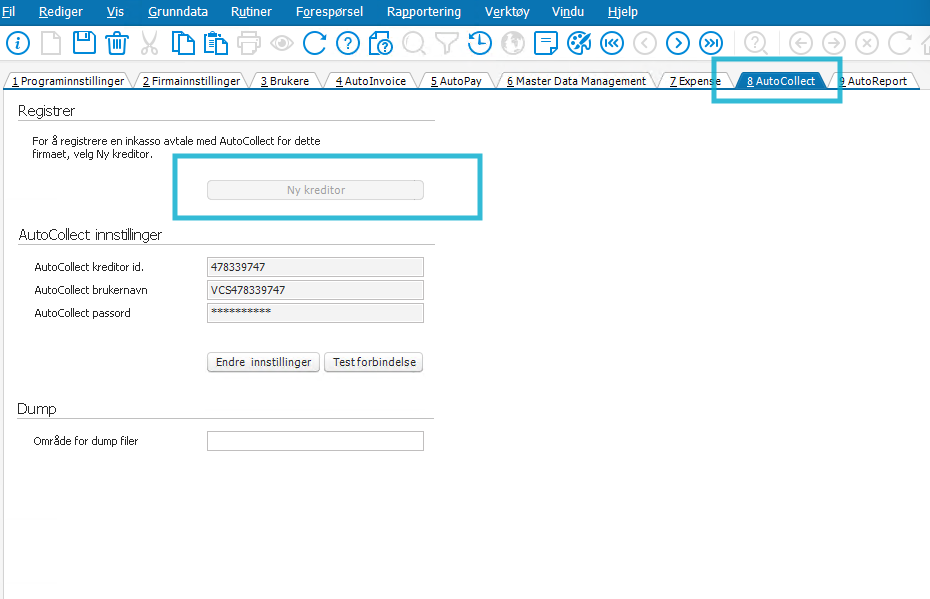The image size is (930, 599).
Task: Click the AutoCollect passord field
Action: coord(316,313)
